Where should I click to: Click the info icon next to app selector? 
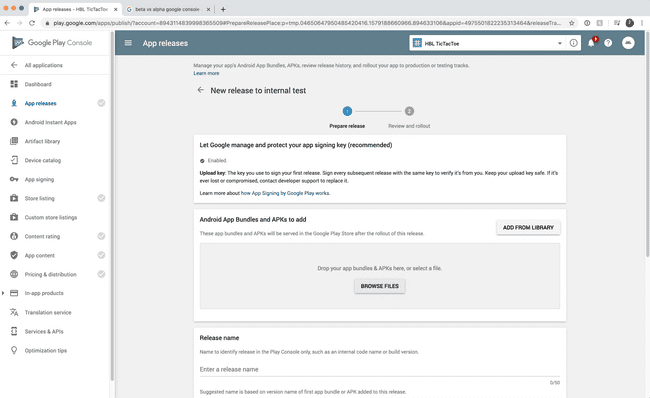click(x=574, y=43)
